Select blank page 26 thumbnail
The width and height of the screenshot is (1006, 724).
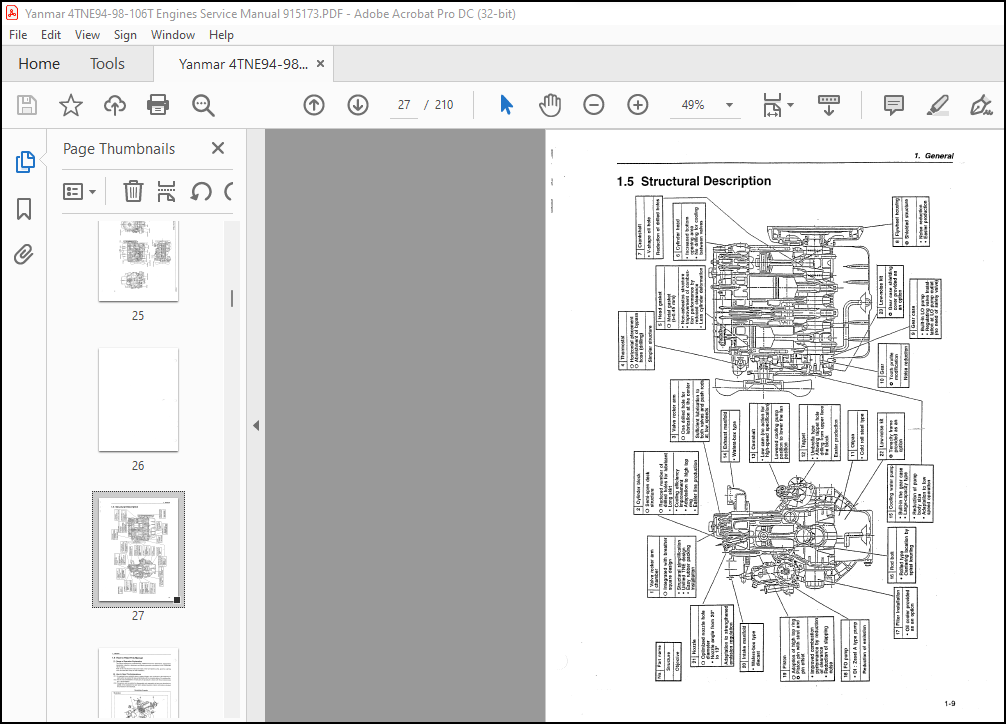[x=139, y=400]
